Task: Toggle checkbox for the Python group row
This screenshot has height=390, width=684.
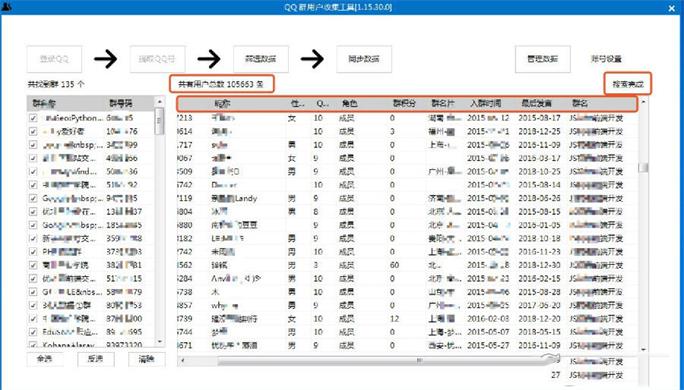Action: click(x=33, y=118)
